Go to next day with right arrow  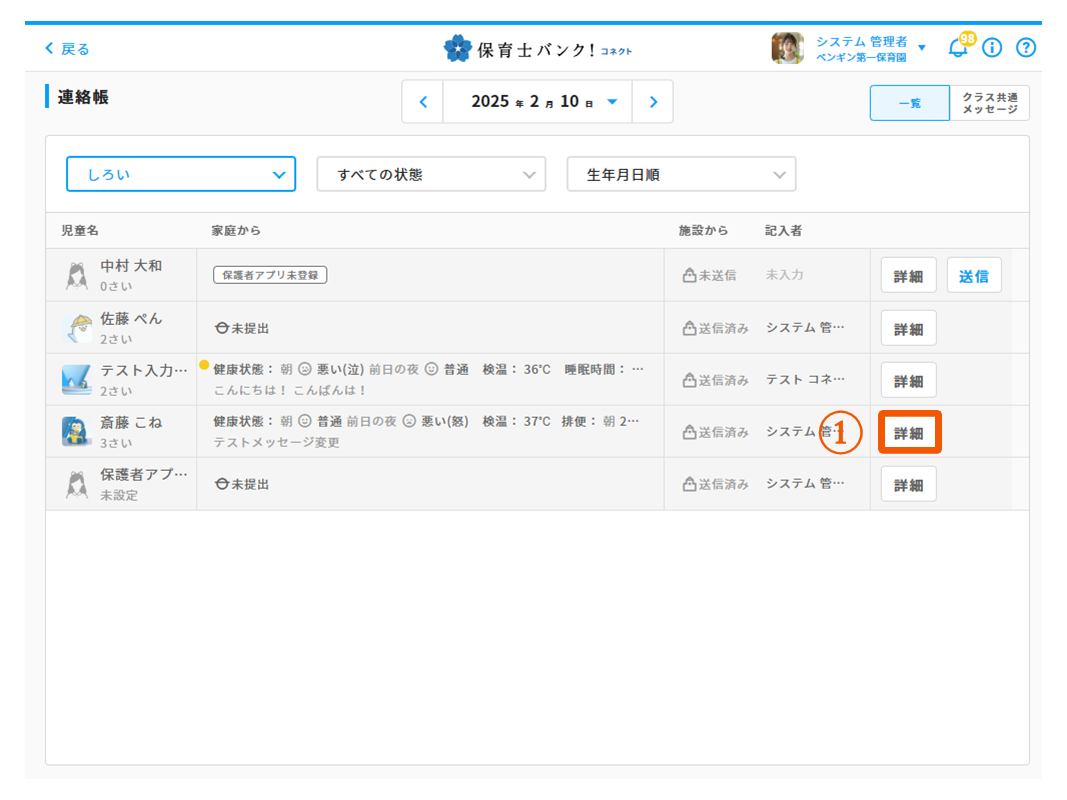click(x=653, y=102)
